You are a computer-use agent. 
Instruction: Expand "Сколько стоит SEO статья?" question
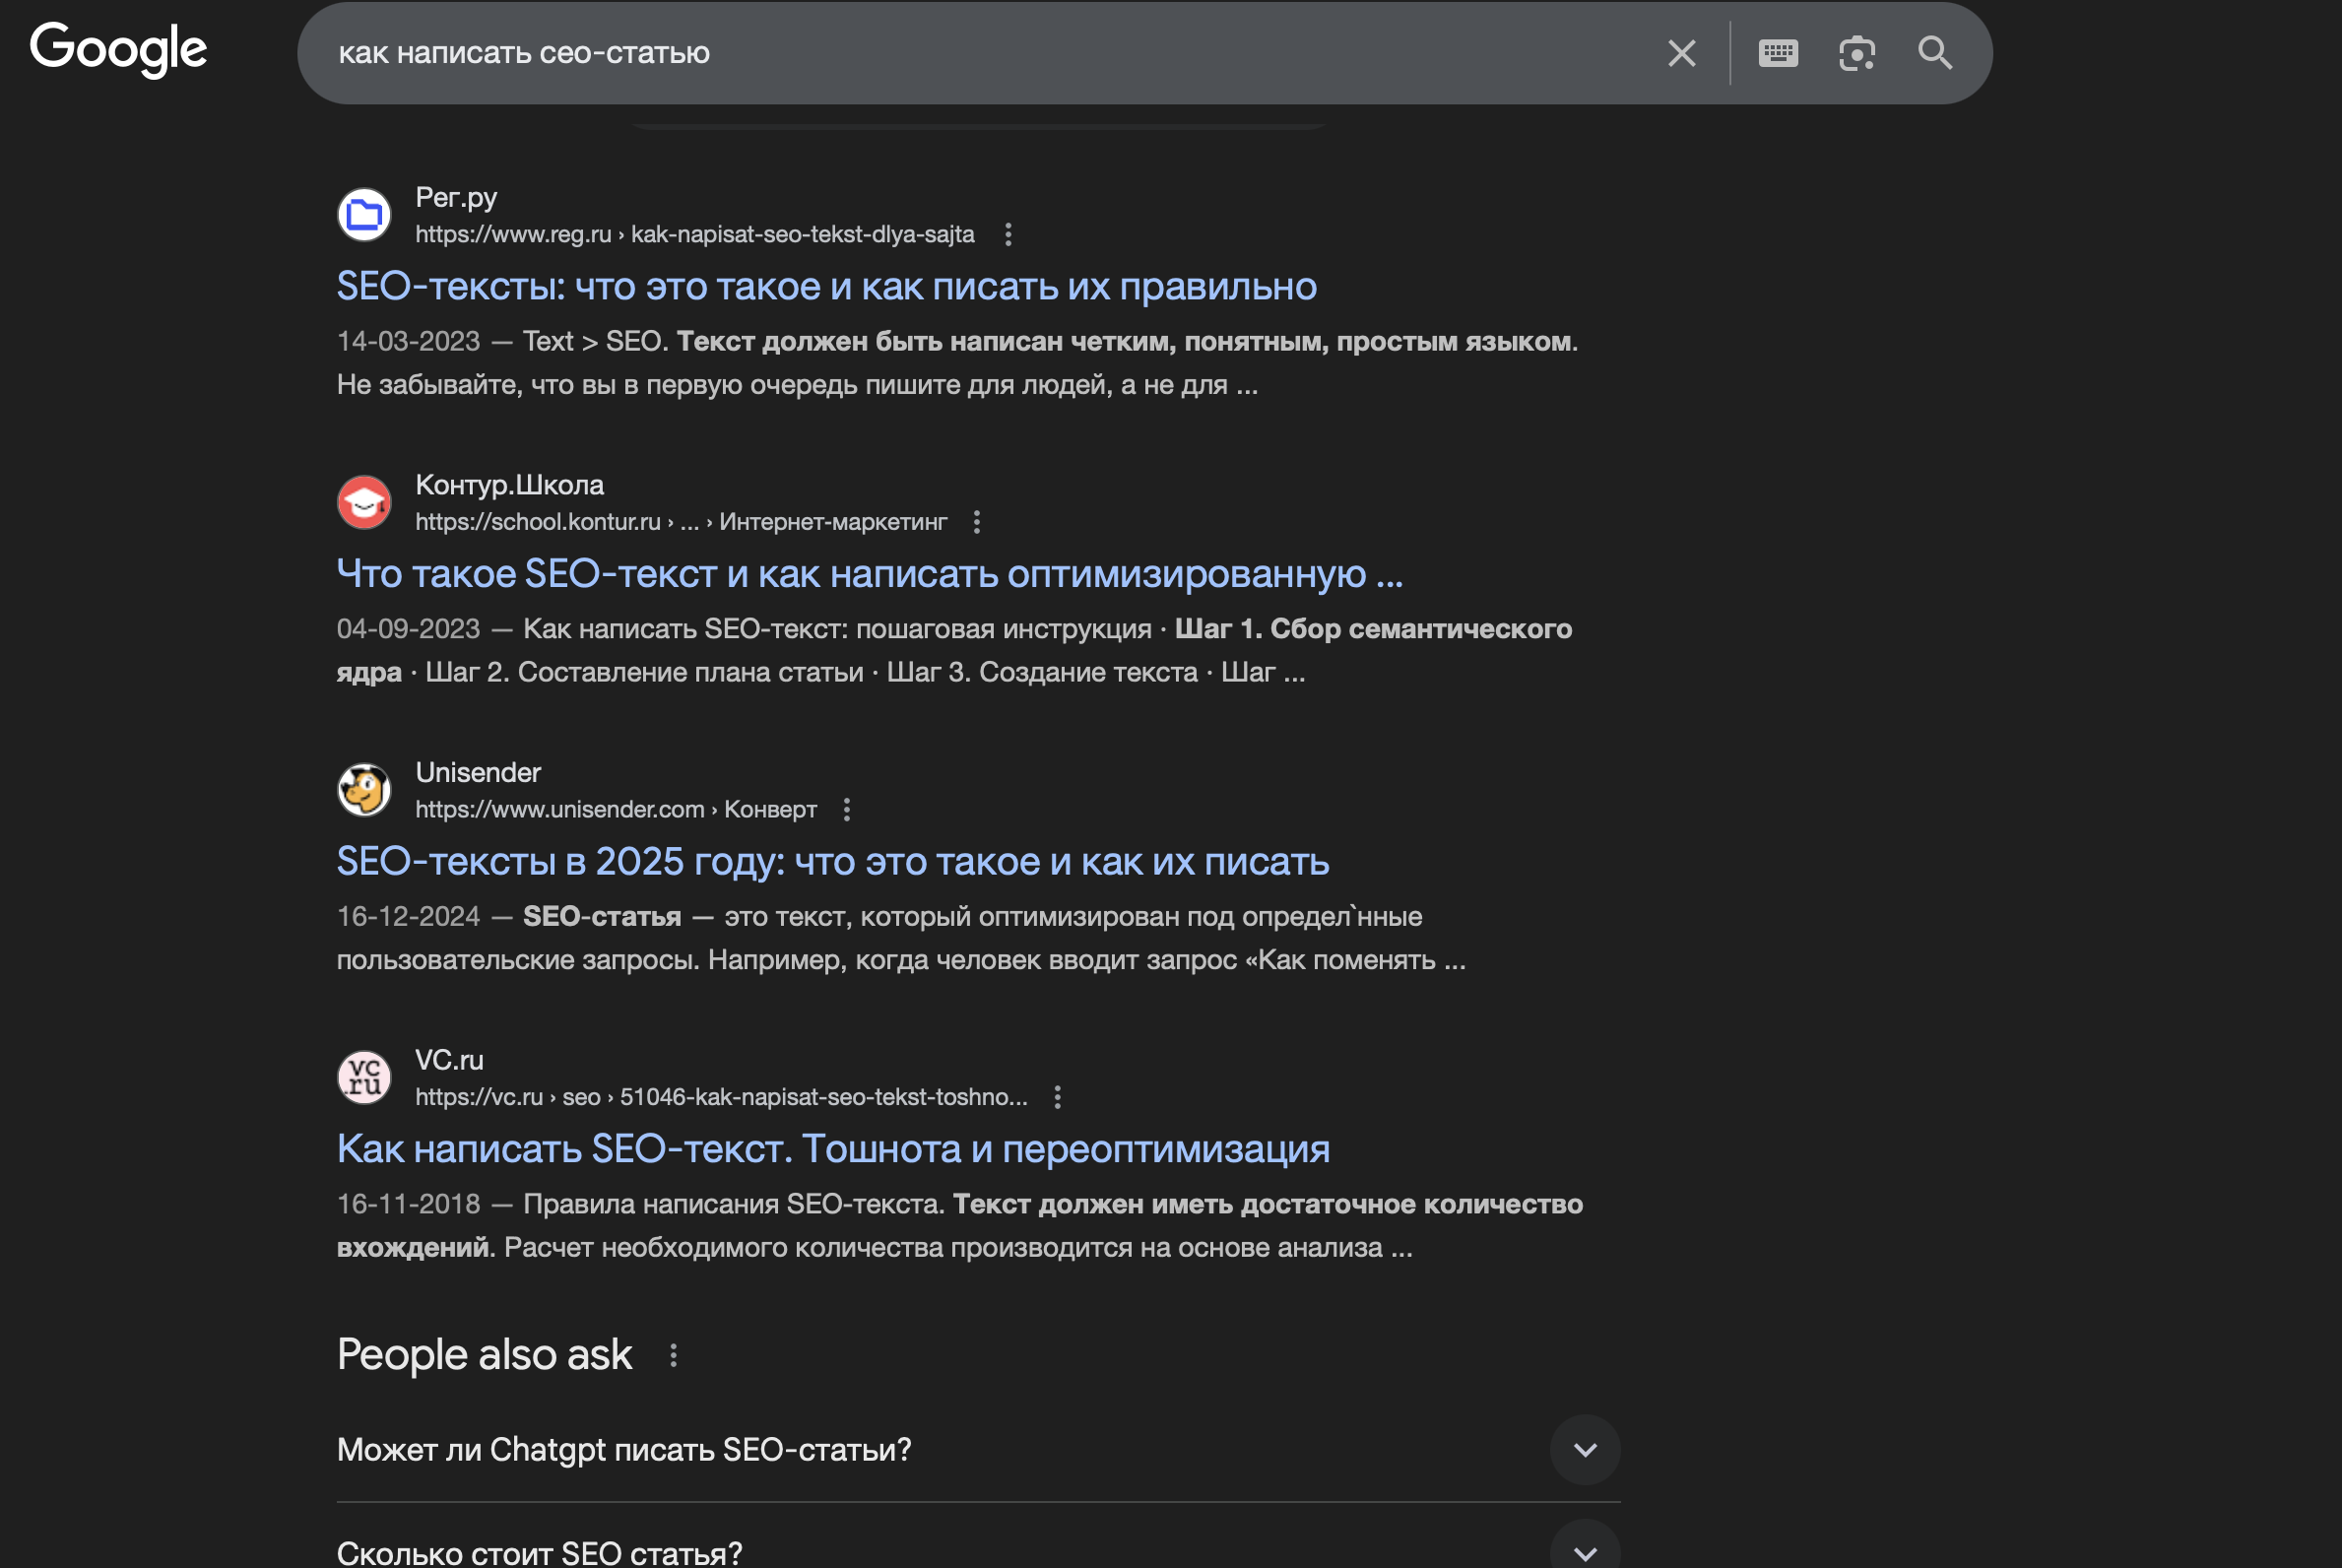click(1584, 1551)
